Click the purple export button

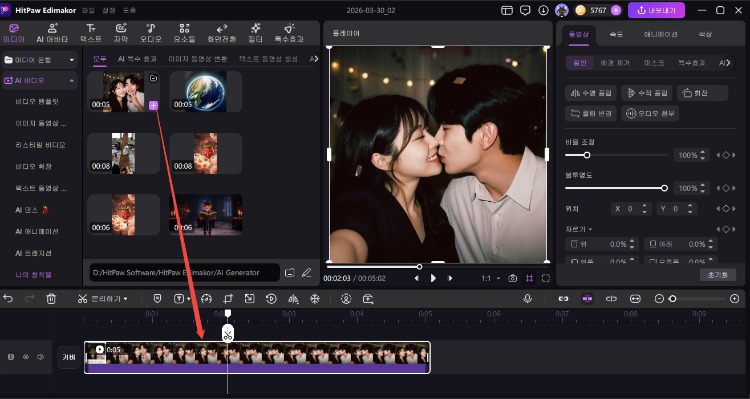click(x=656, y=10)
